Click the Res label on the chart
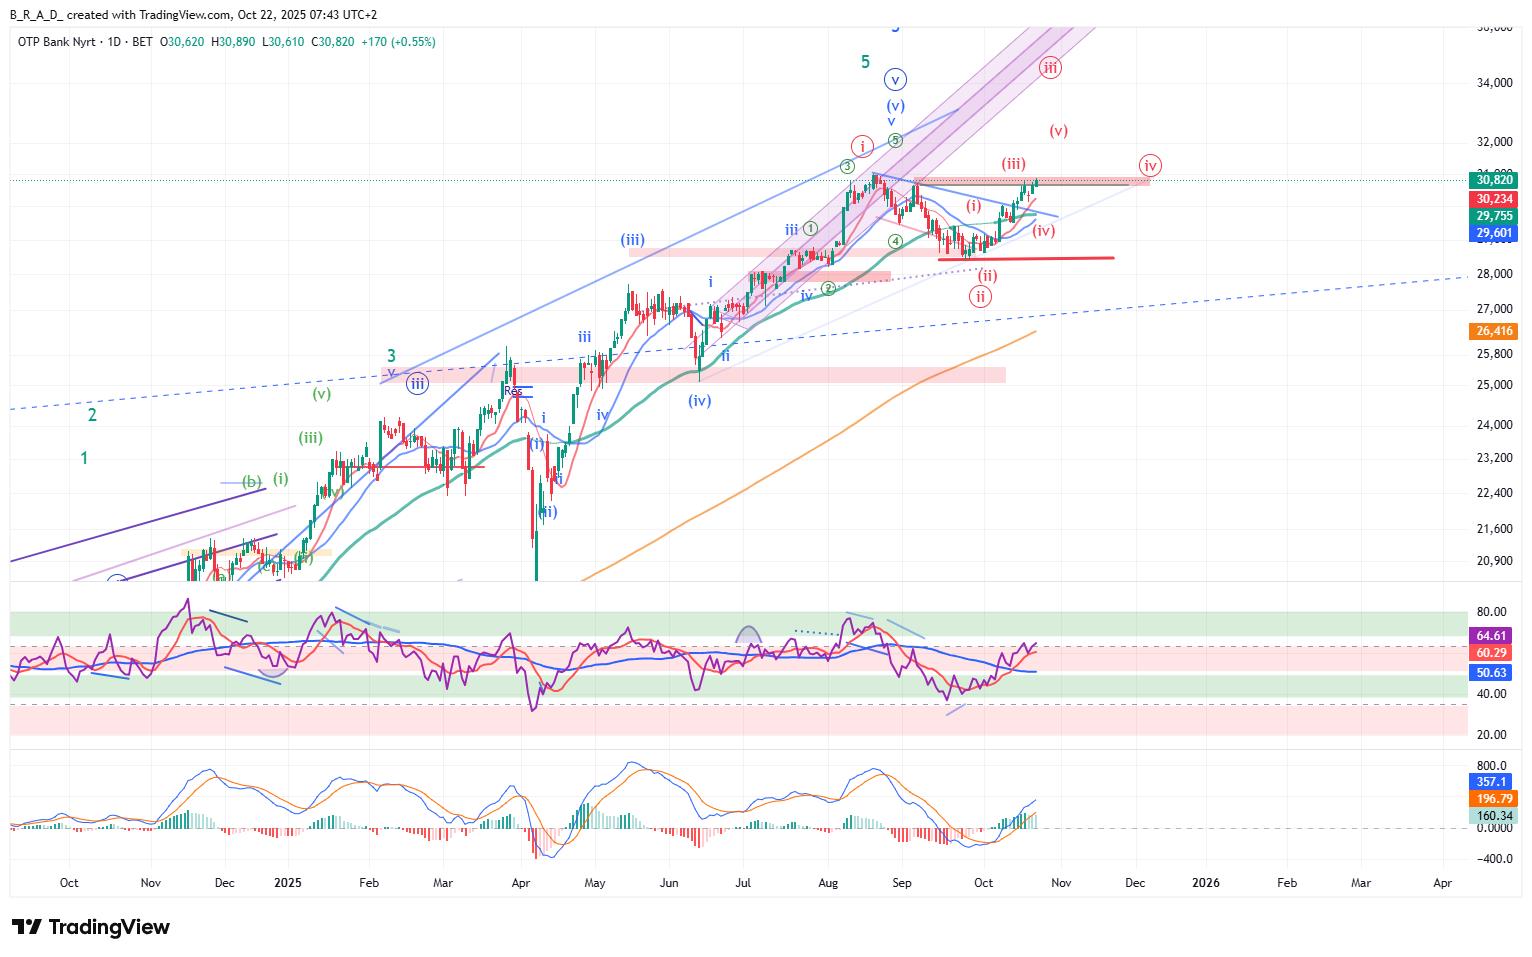The height and width of the screenshot is (957, 1532). click(513, 391)
